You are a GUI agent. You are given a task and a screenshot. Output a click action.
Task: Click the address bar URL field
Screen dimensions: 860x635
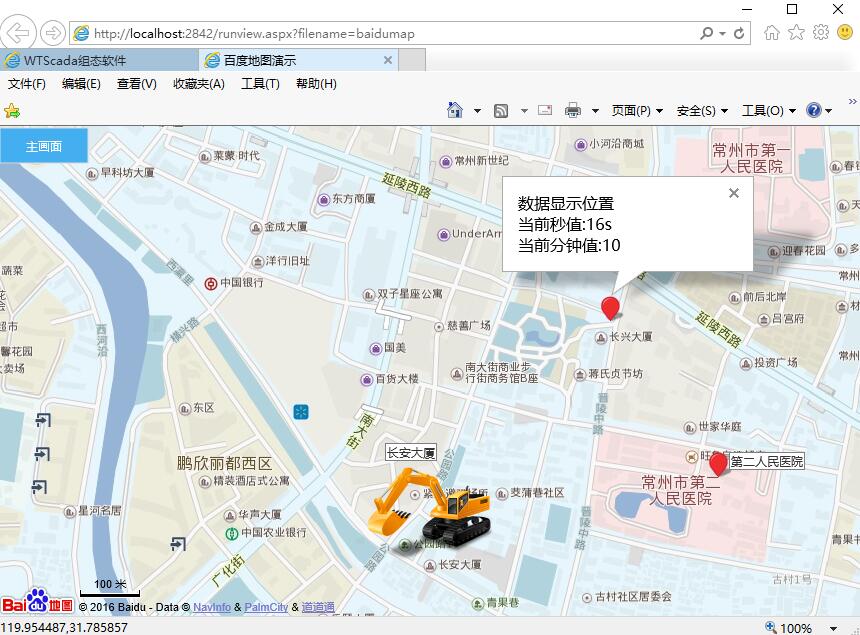pyautogui.click(x=384, y=33)
